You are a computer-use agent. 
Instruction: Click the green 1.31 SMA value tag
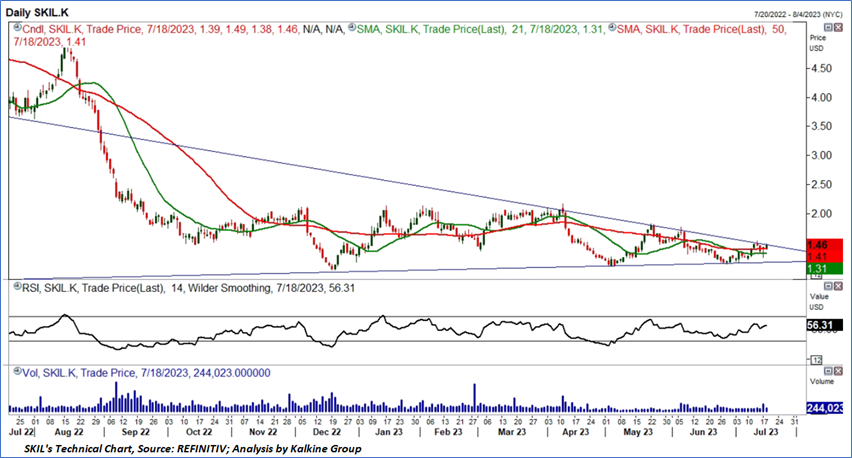click(824, 269)
